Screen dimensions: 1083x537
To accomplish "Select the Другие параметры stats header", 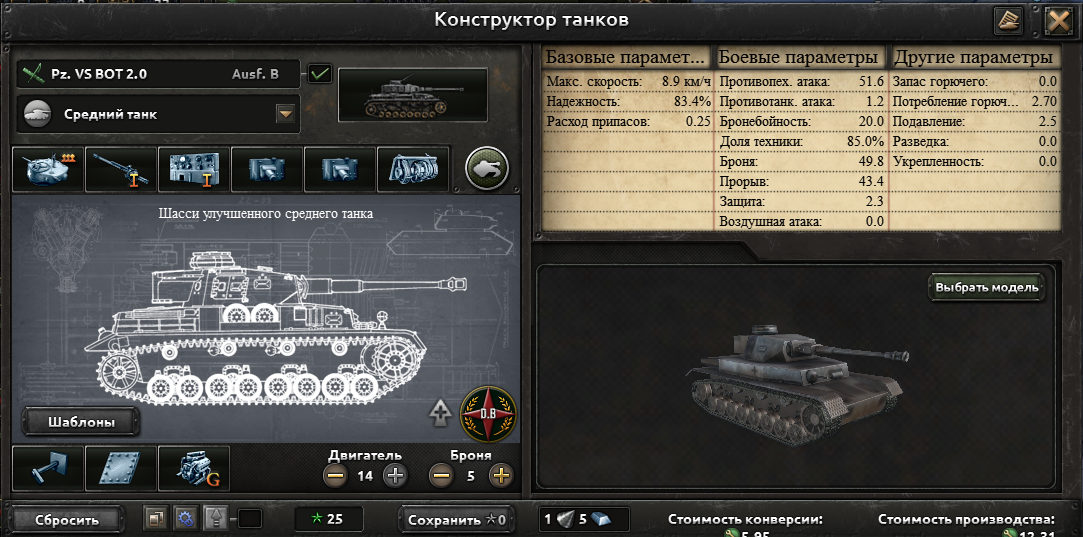I will click(x=975, y=57).
